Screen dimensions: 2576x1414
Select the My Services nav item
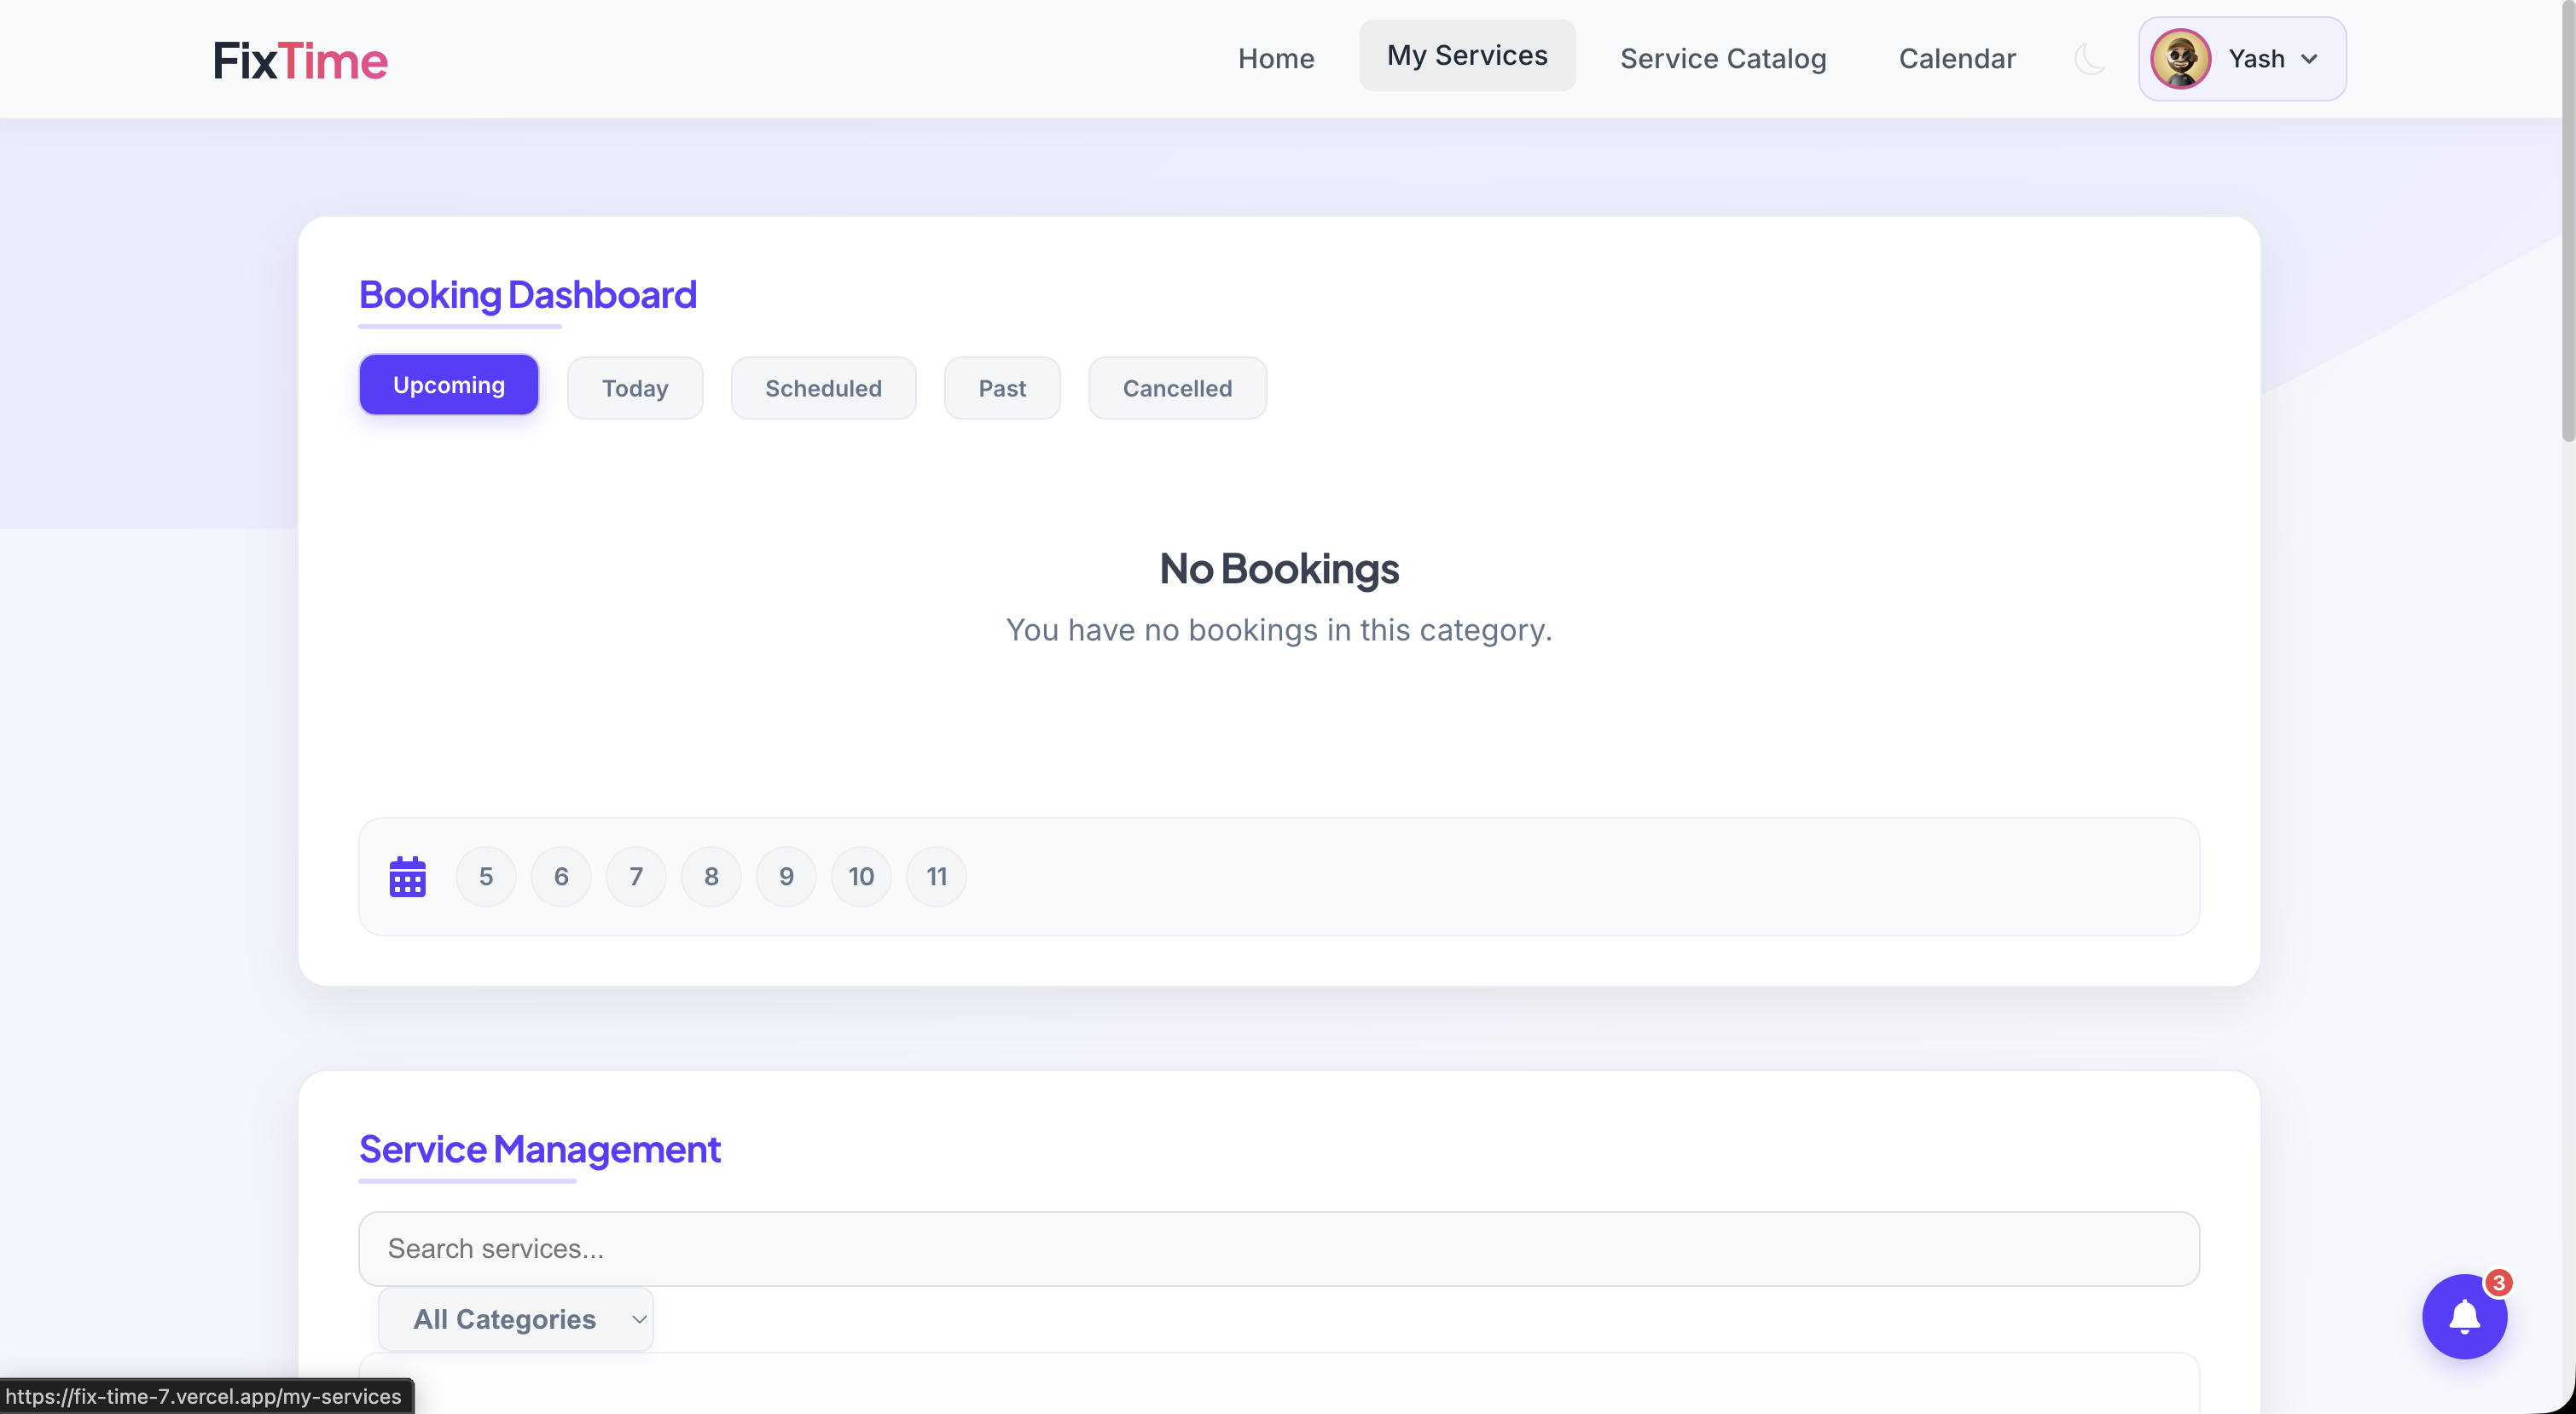(1466, 55)
